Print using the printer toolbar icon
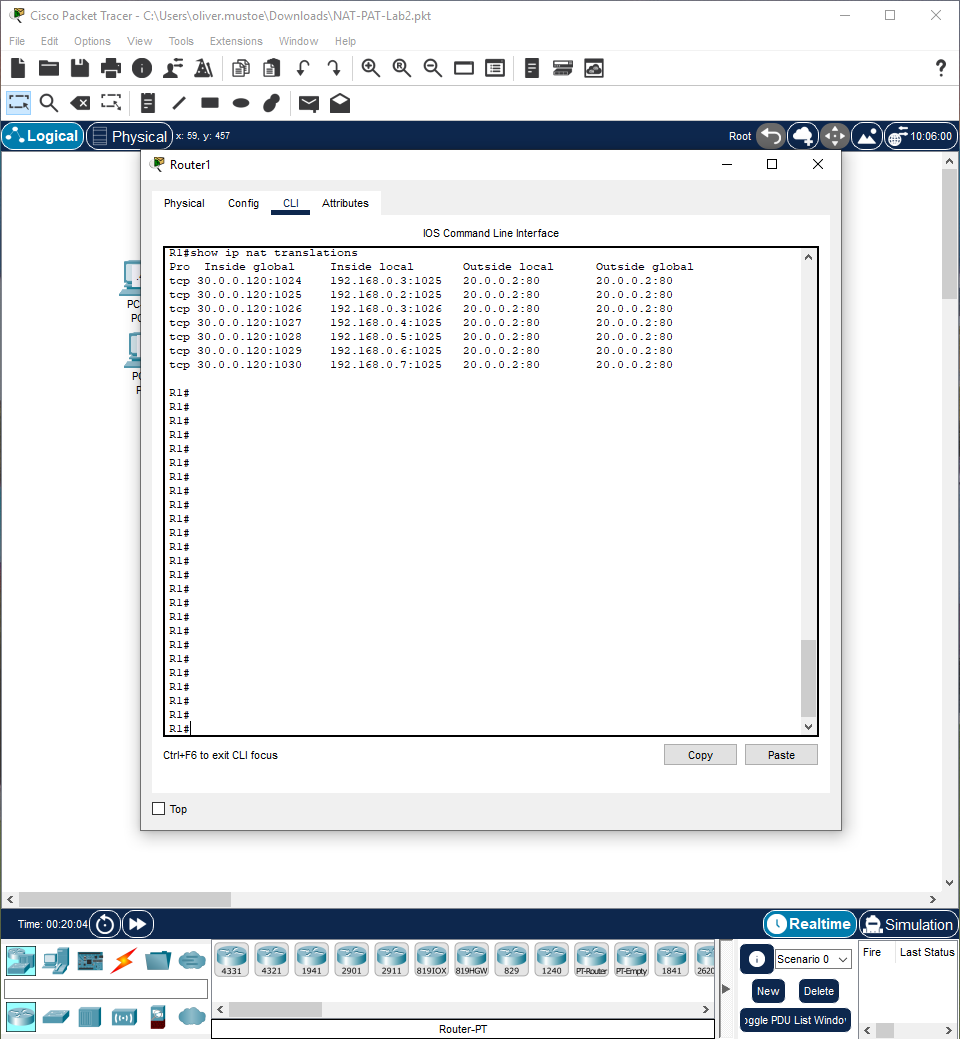This screenshot has height=1039, width=960. (x=111, y=68)
